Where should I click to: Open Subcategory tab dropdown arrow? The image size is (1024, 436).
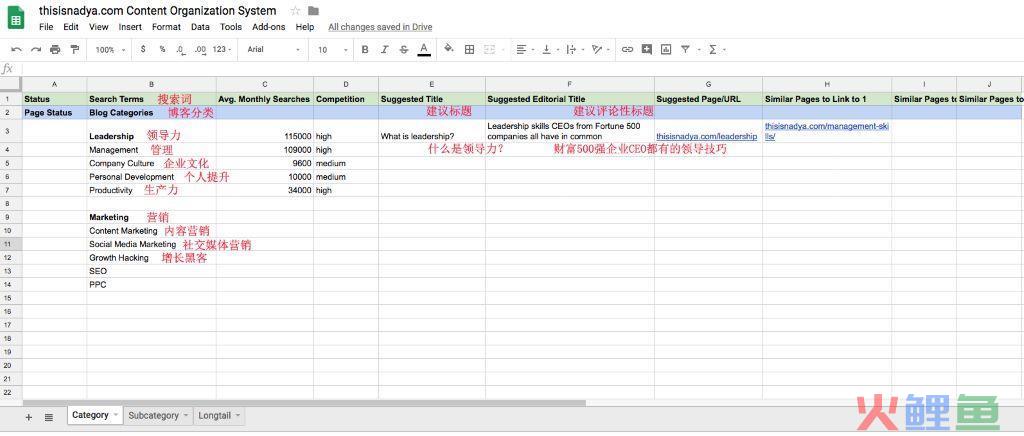click(185, 416)
